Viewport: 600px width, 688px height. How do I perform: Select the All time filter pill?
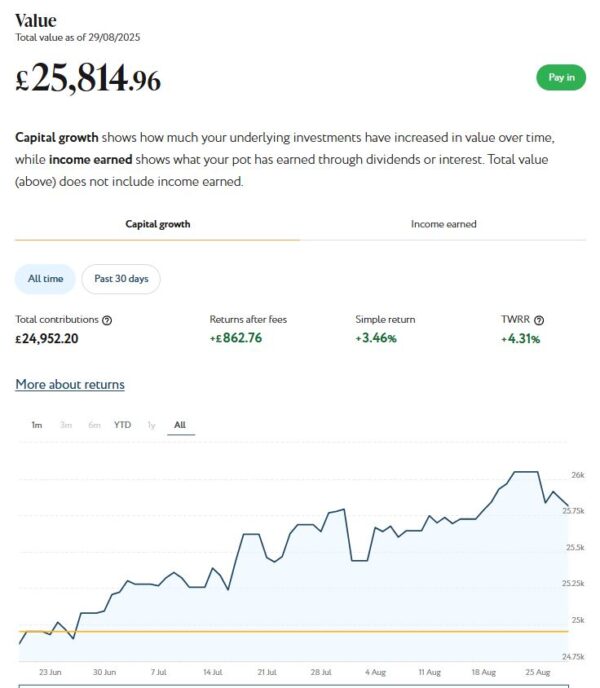pos(45,279)
